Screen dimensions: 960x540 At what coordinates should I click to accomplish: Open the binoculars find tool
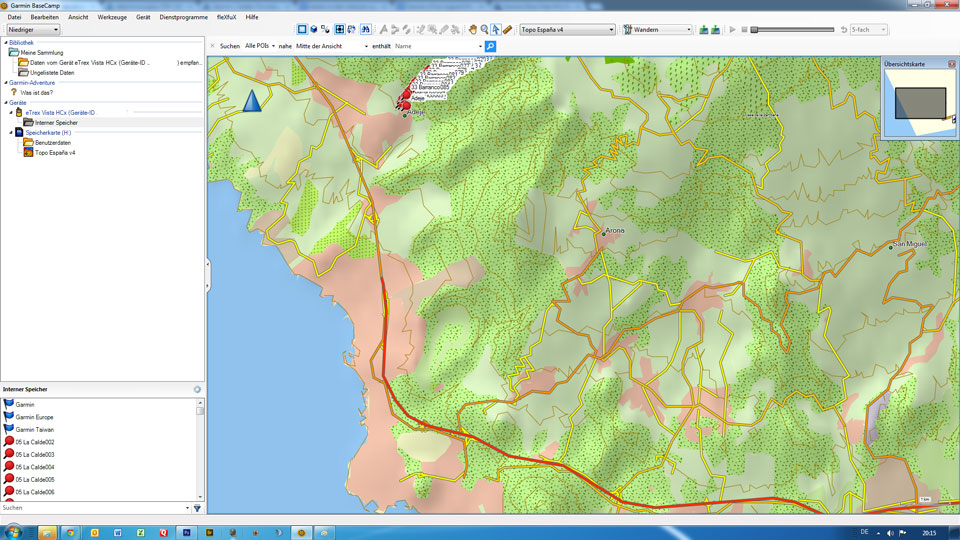tap(366, 29)
